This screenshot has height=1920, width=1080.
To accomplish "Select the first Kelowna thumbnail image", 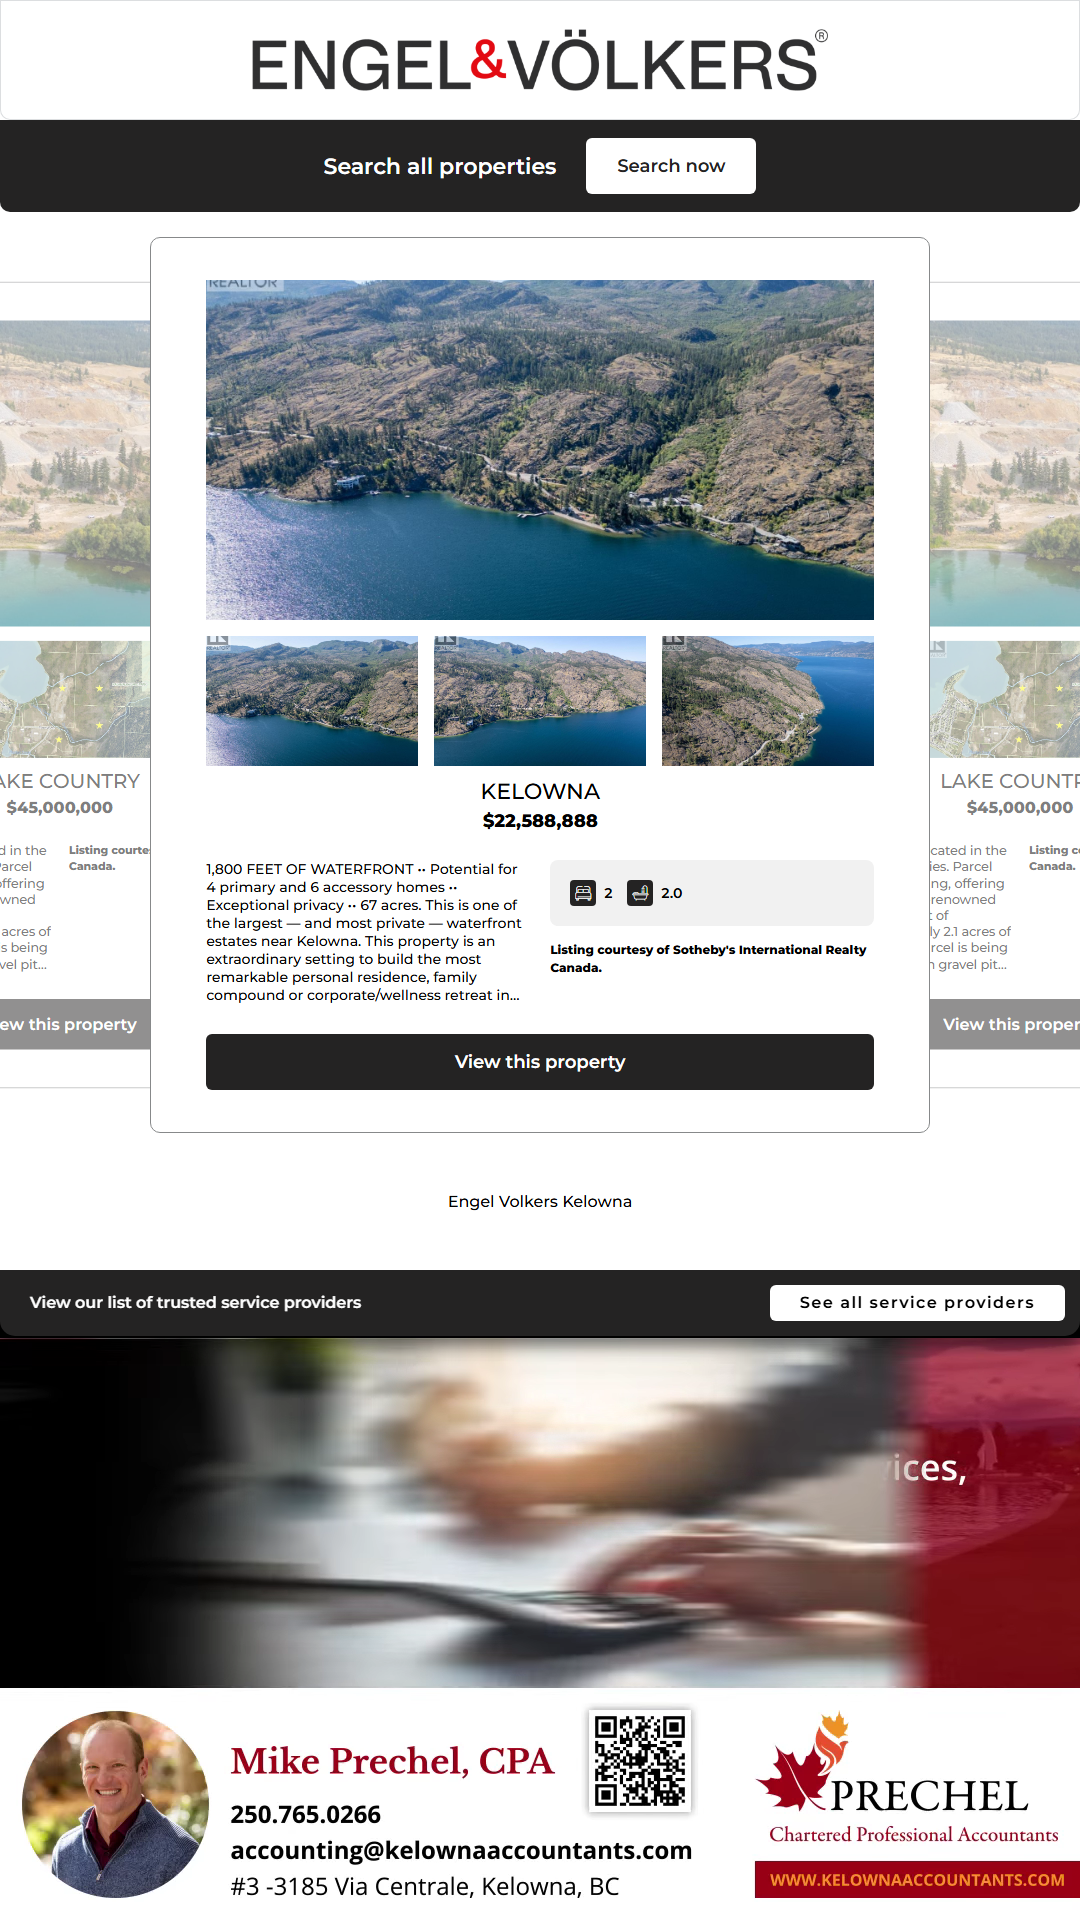I will (312, 701).
